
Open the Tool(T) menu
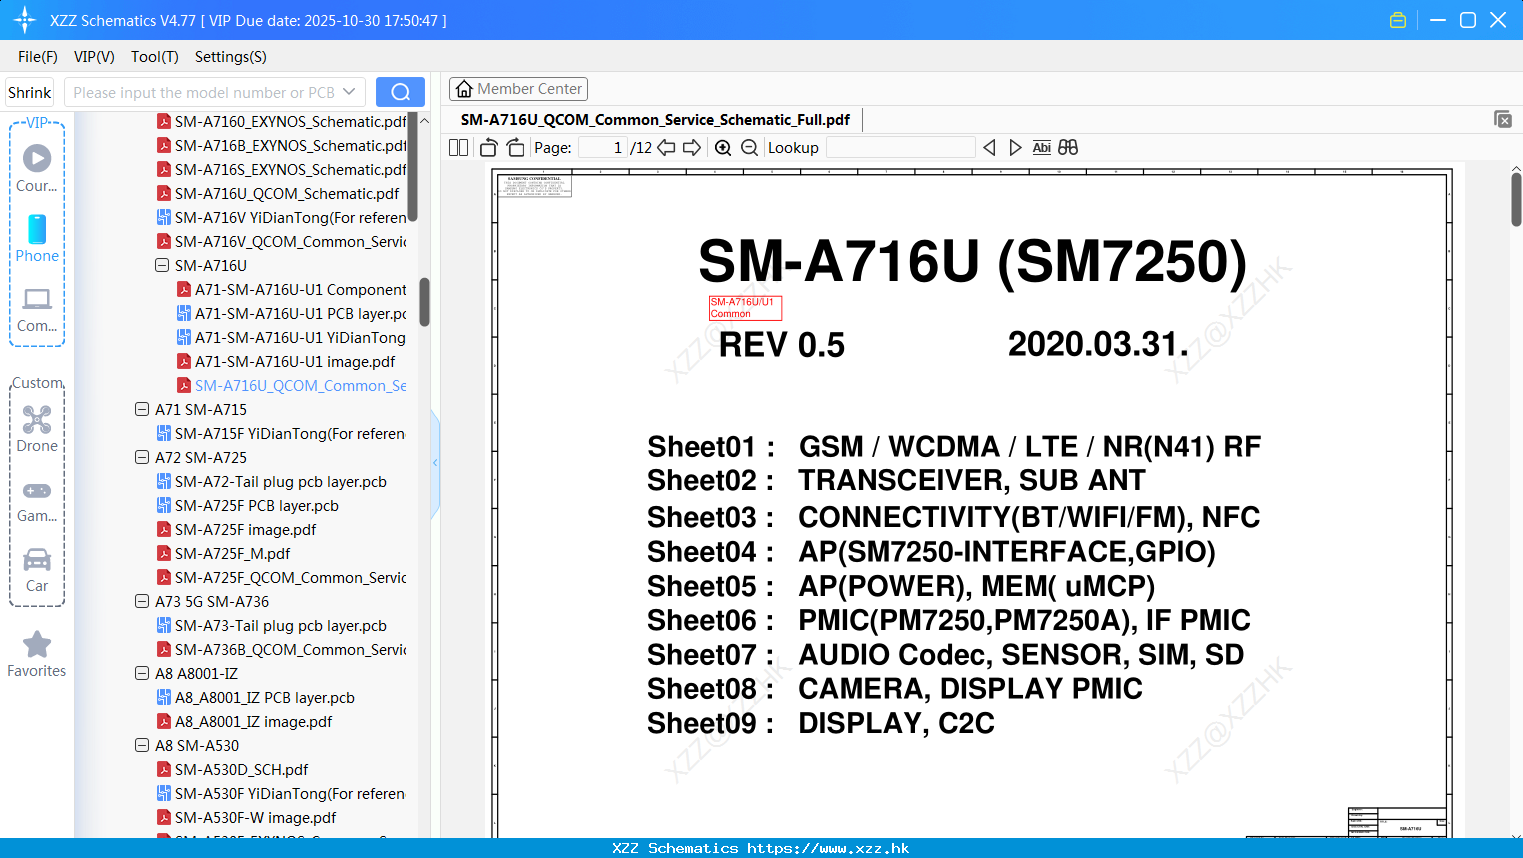pyautogui.click(x=155, y=57)
